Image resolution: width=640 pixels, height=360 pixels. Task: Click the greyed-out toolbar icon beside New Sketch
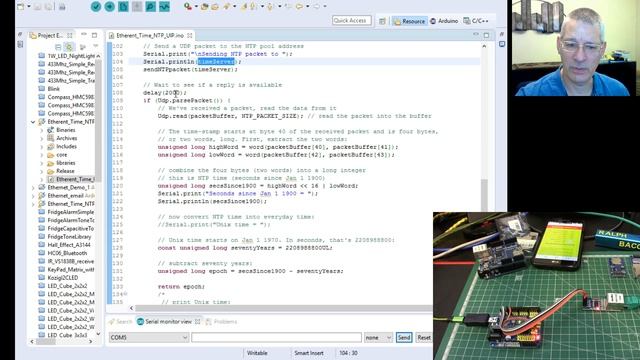click(137, 7)
